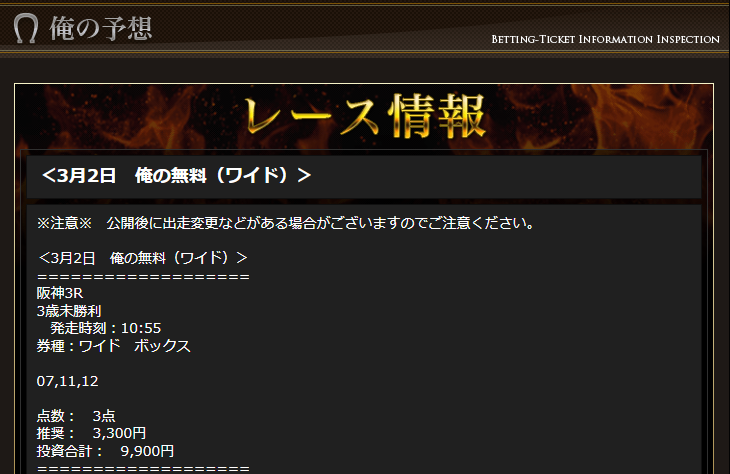Click the gold stripe under the header

click(365, 54)
